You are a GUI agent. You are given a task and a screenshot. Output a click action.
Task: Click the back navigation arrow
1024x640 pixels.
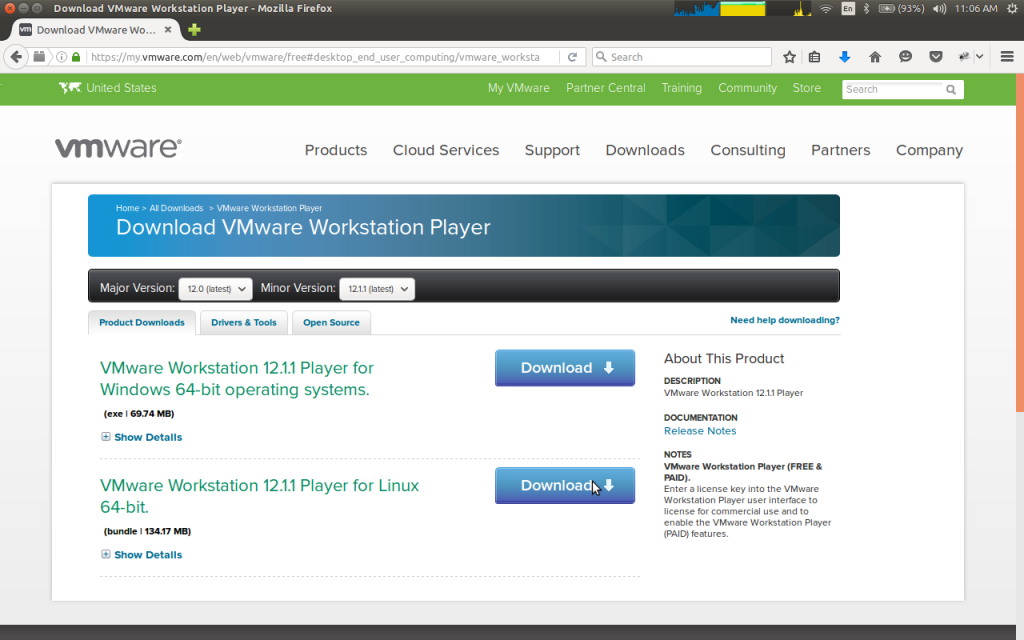coord(16,57)
